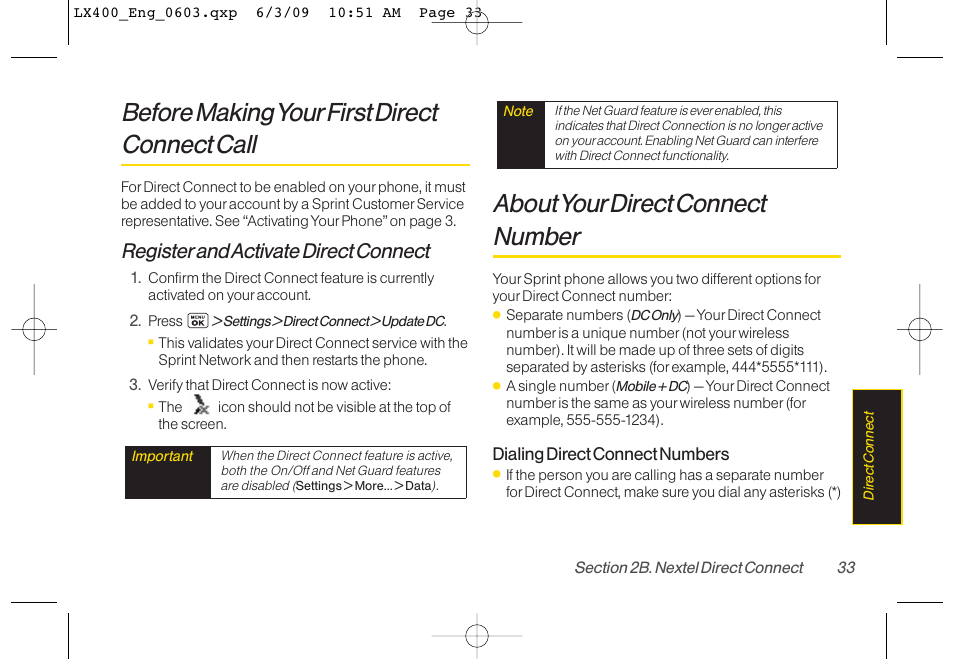
Task: Click the MENU OK key icon
Action: [198, 321]
